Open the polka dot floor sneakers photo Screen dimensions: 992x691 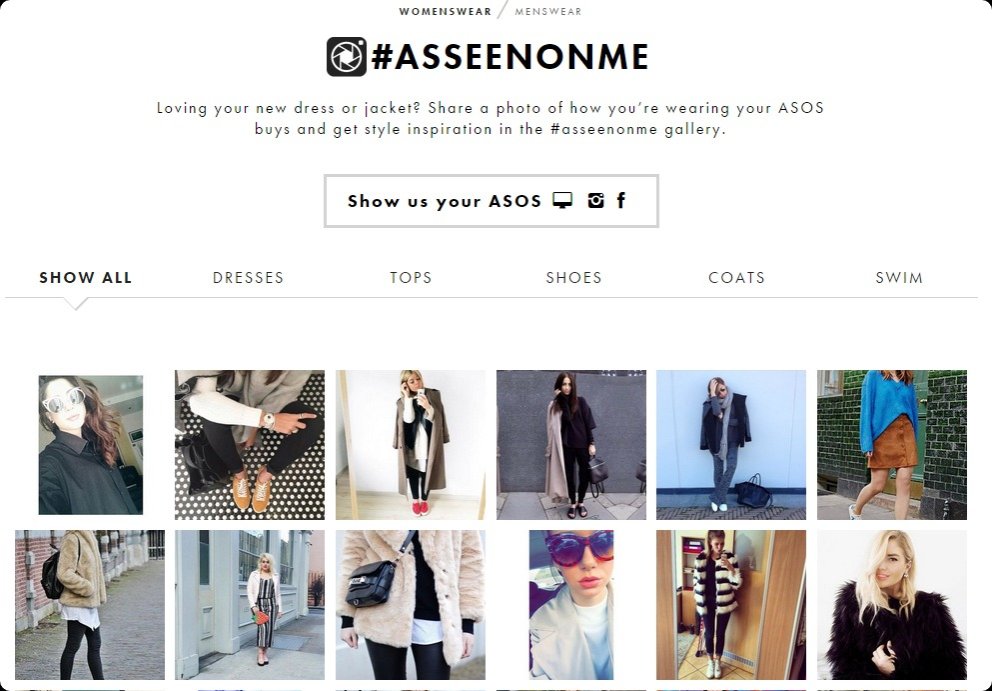tap(250, 445)
